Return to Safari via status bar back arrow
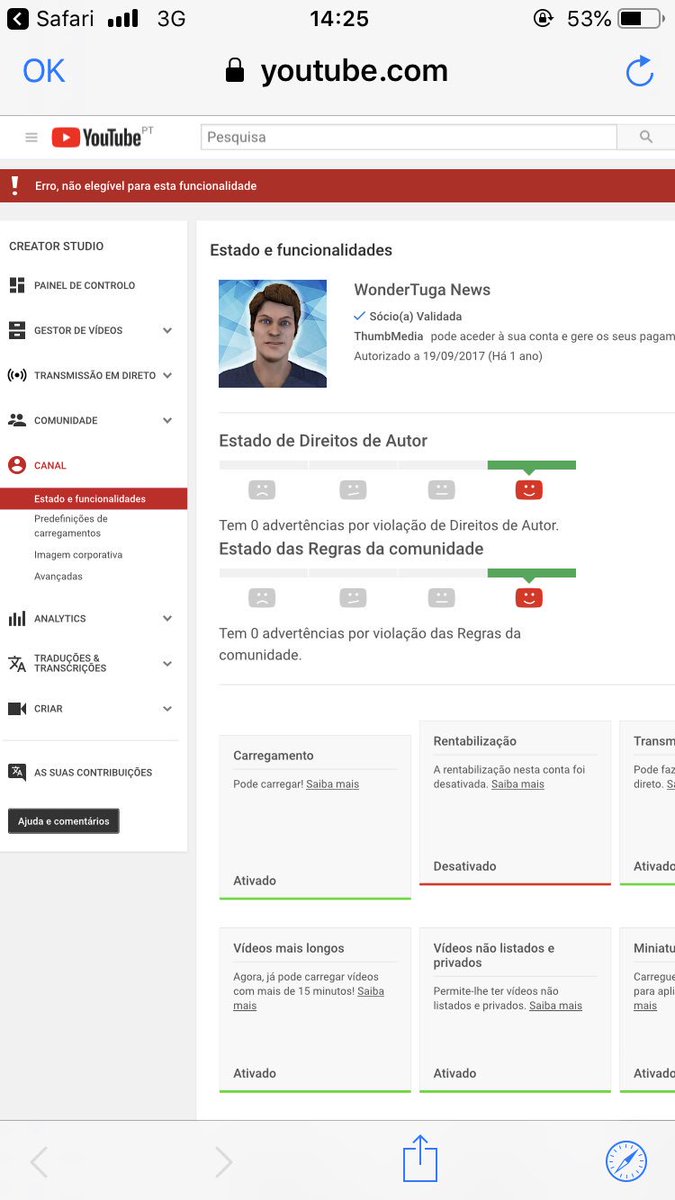 click(18, 18)
